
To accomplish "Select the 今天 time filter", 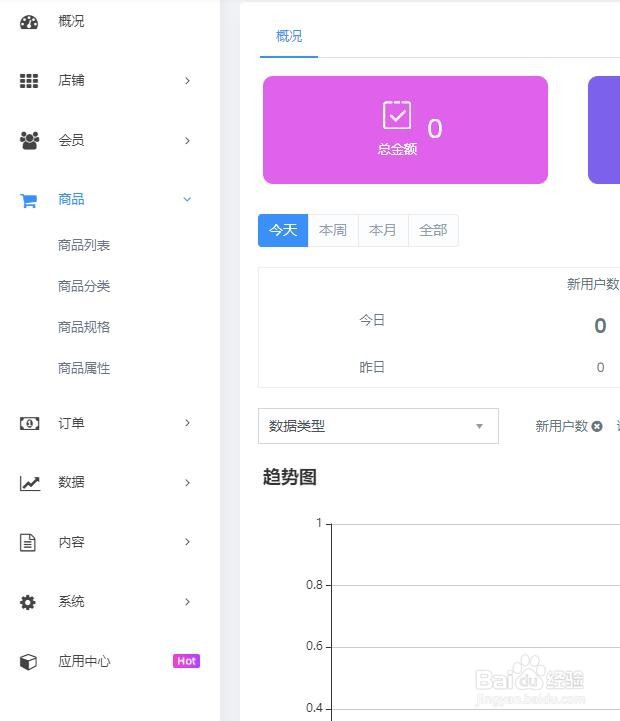I will (x=283, y=230).
